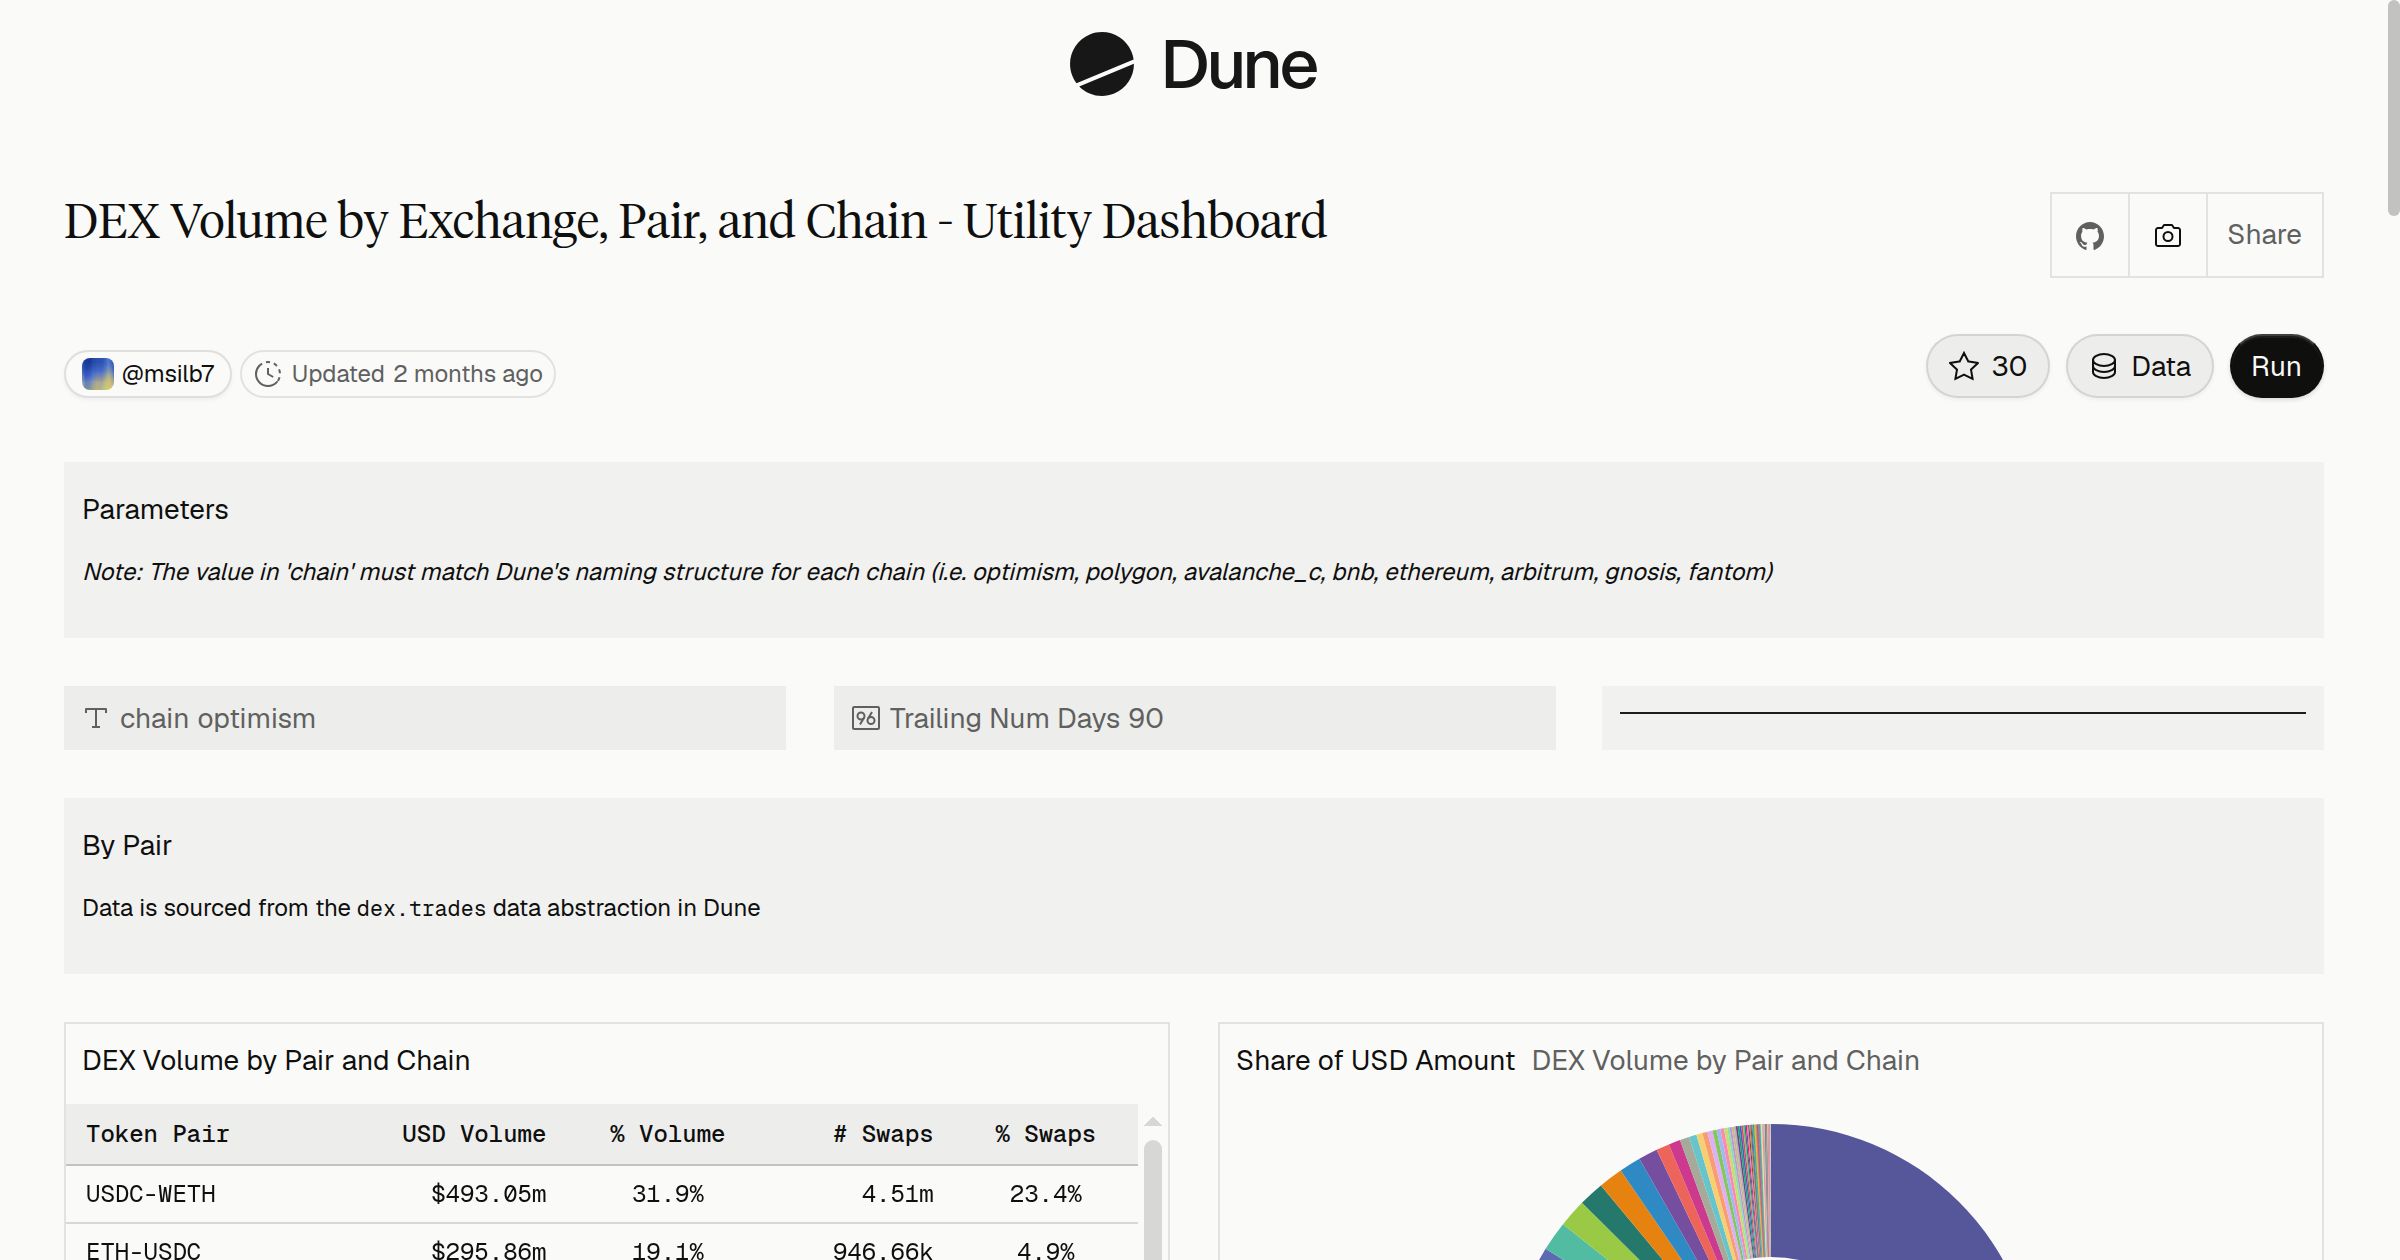Viewport: 2400px width, 1260px height.
Task: Click the clock icon beside Updated
Action: click(x=268, y=374)
